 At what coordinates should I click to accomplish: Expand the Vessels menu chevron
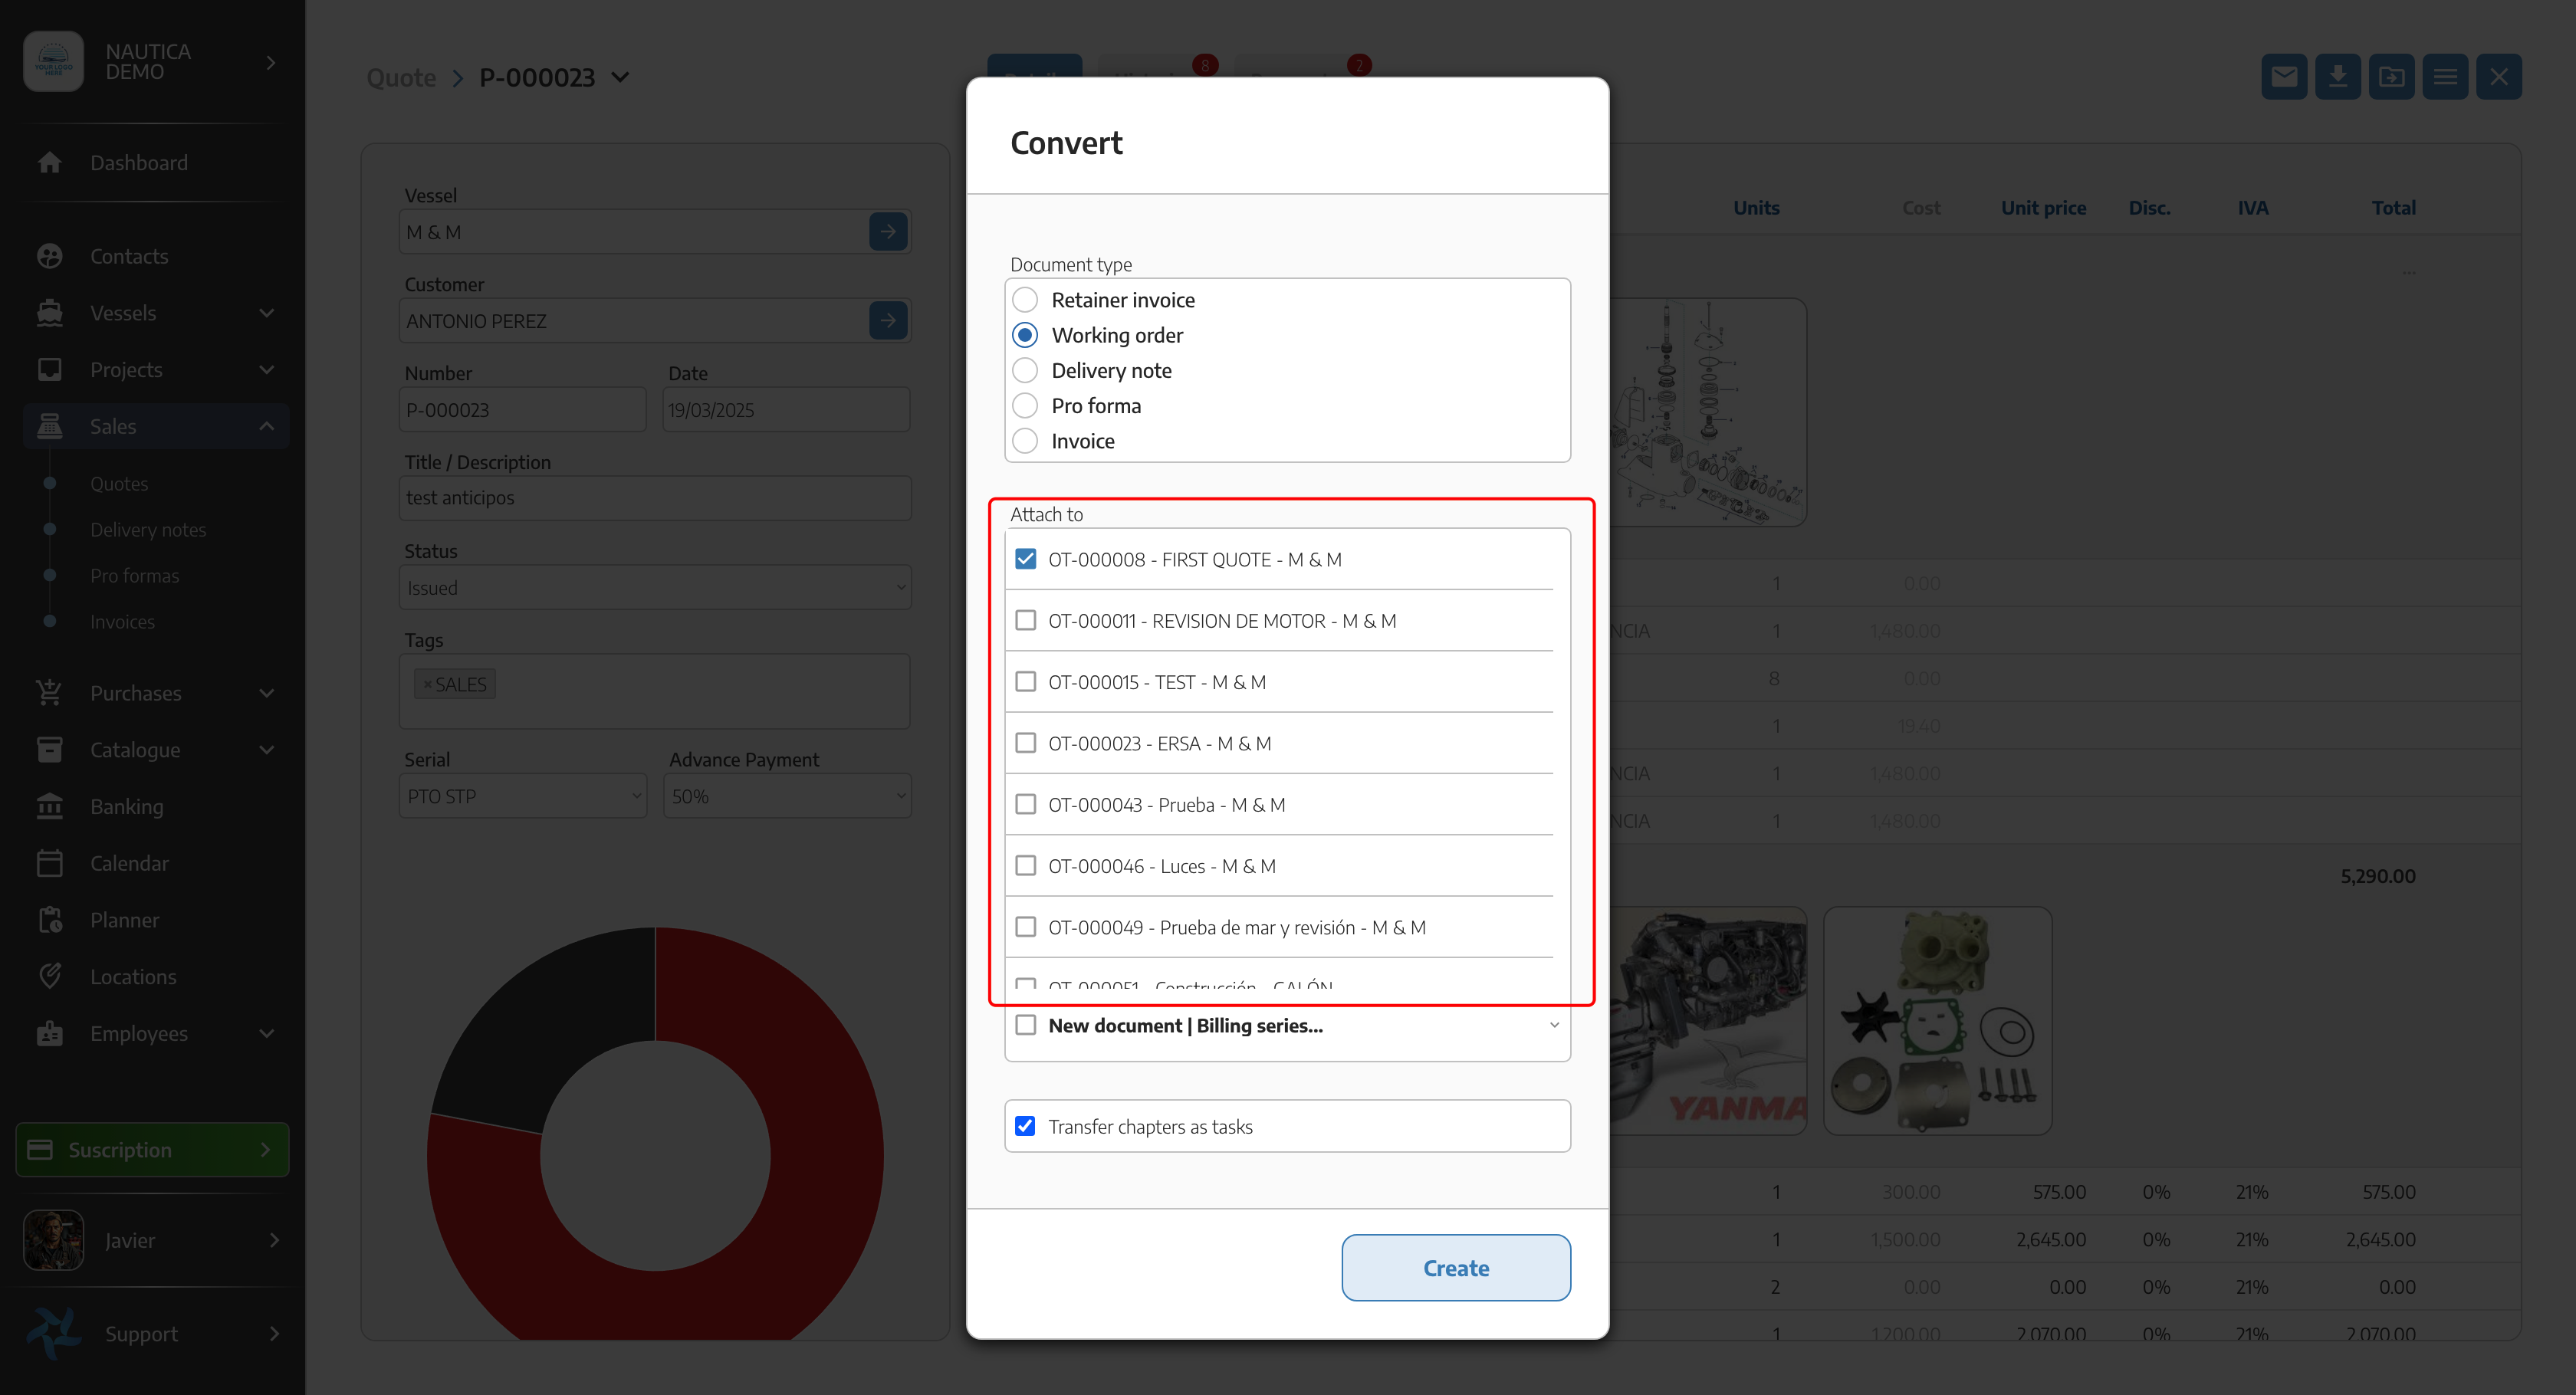point(266,313)
